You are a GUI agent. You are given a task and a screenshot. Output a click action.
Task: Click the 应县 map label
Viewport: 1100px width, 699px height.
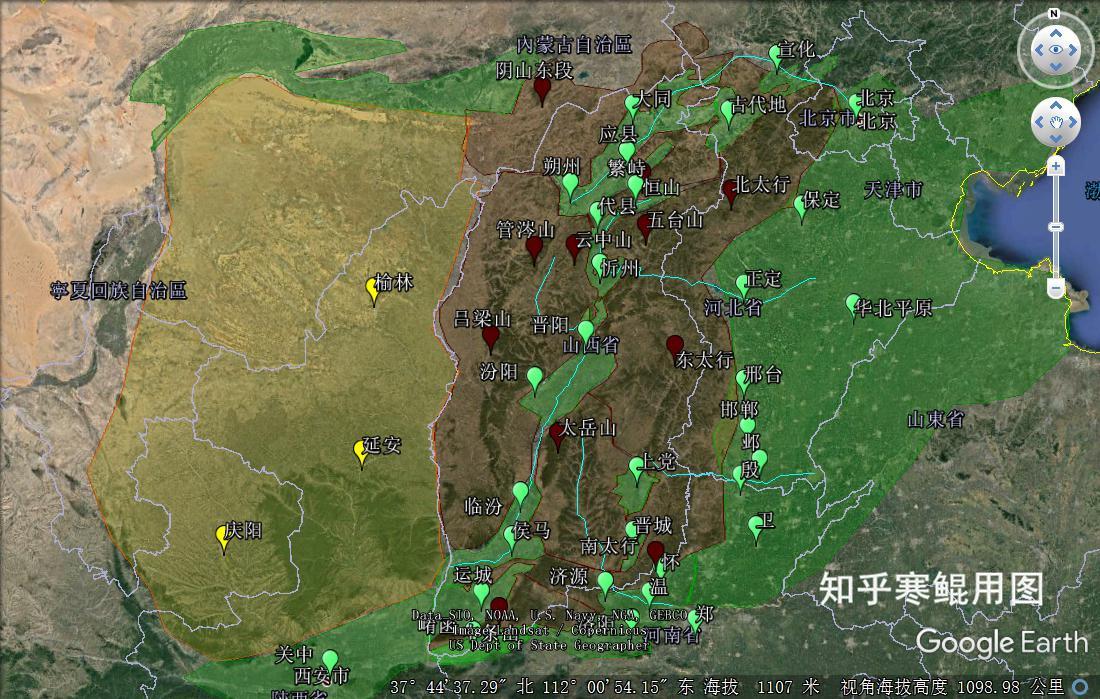pyautogui.click(x=618, y=133)
